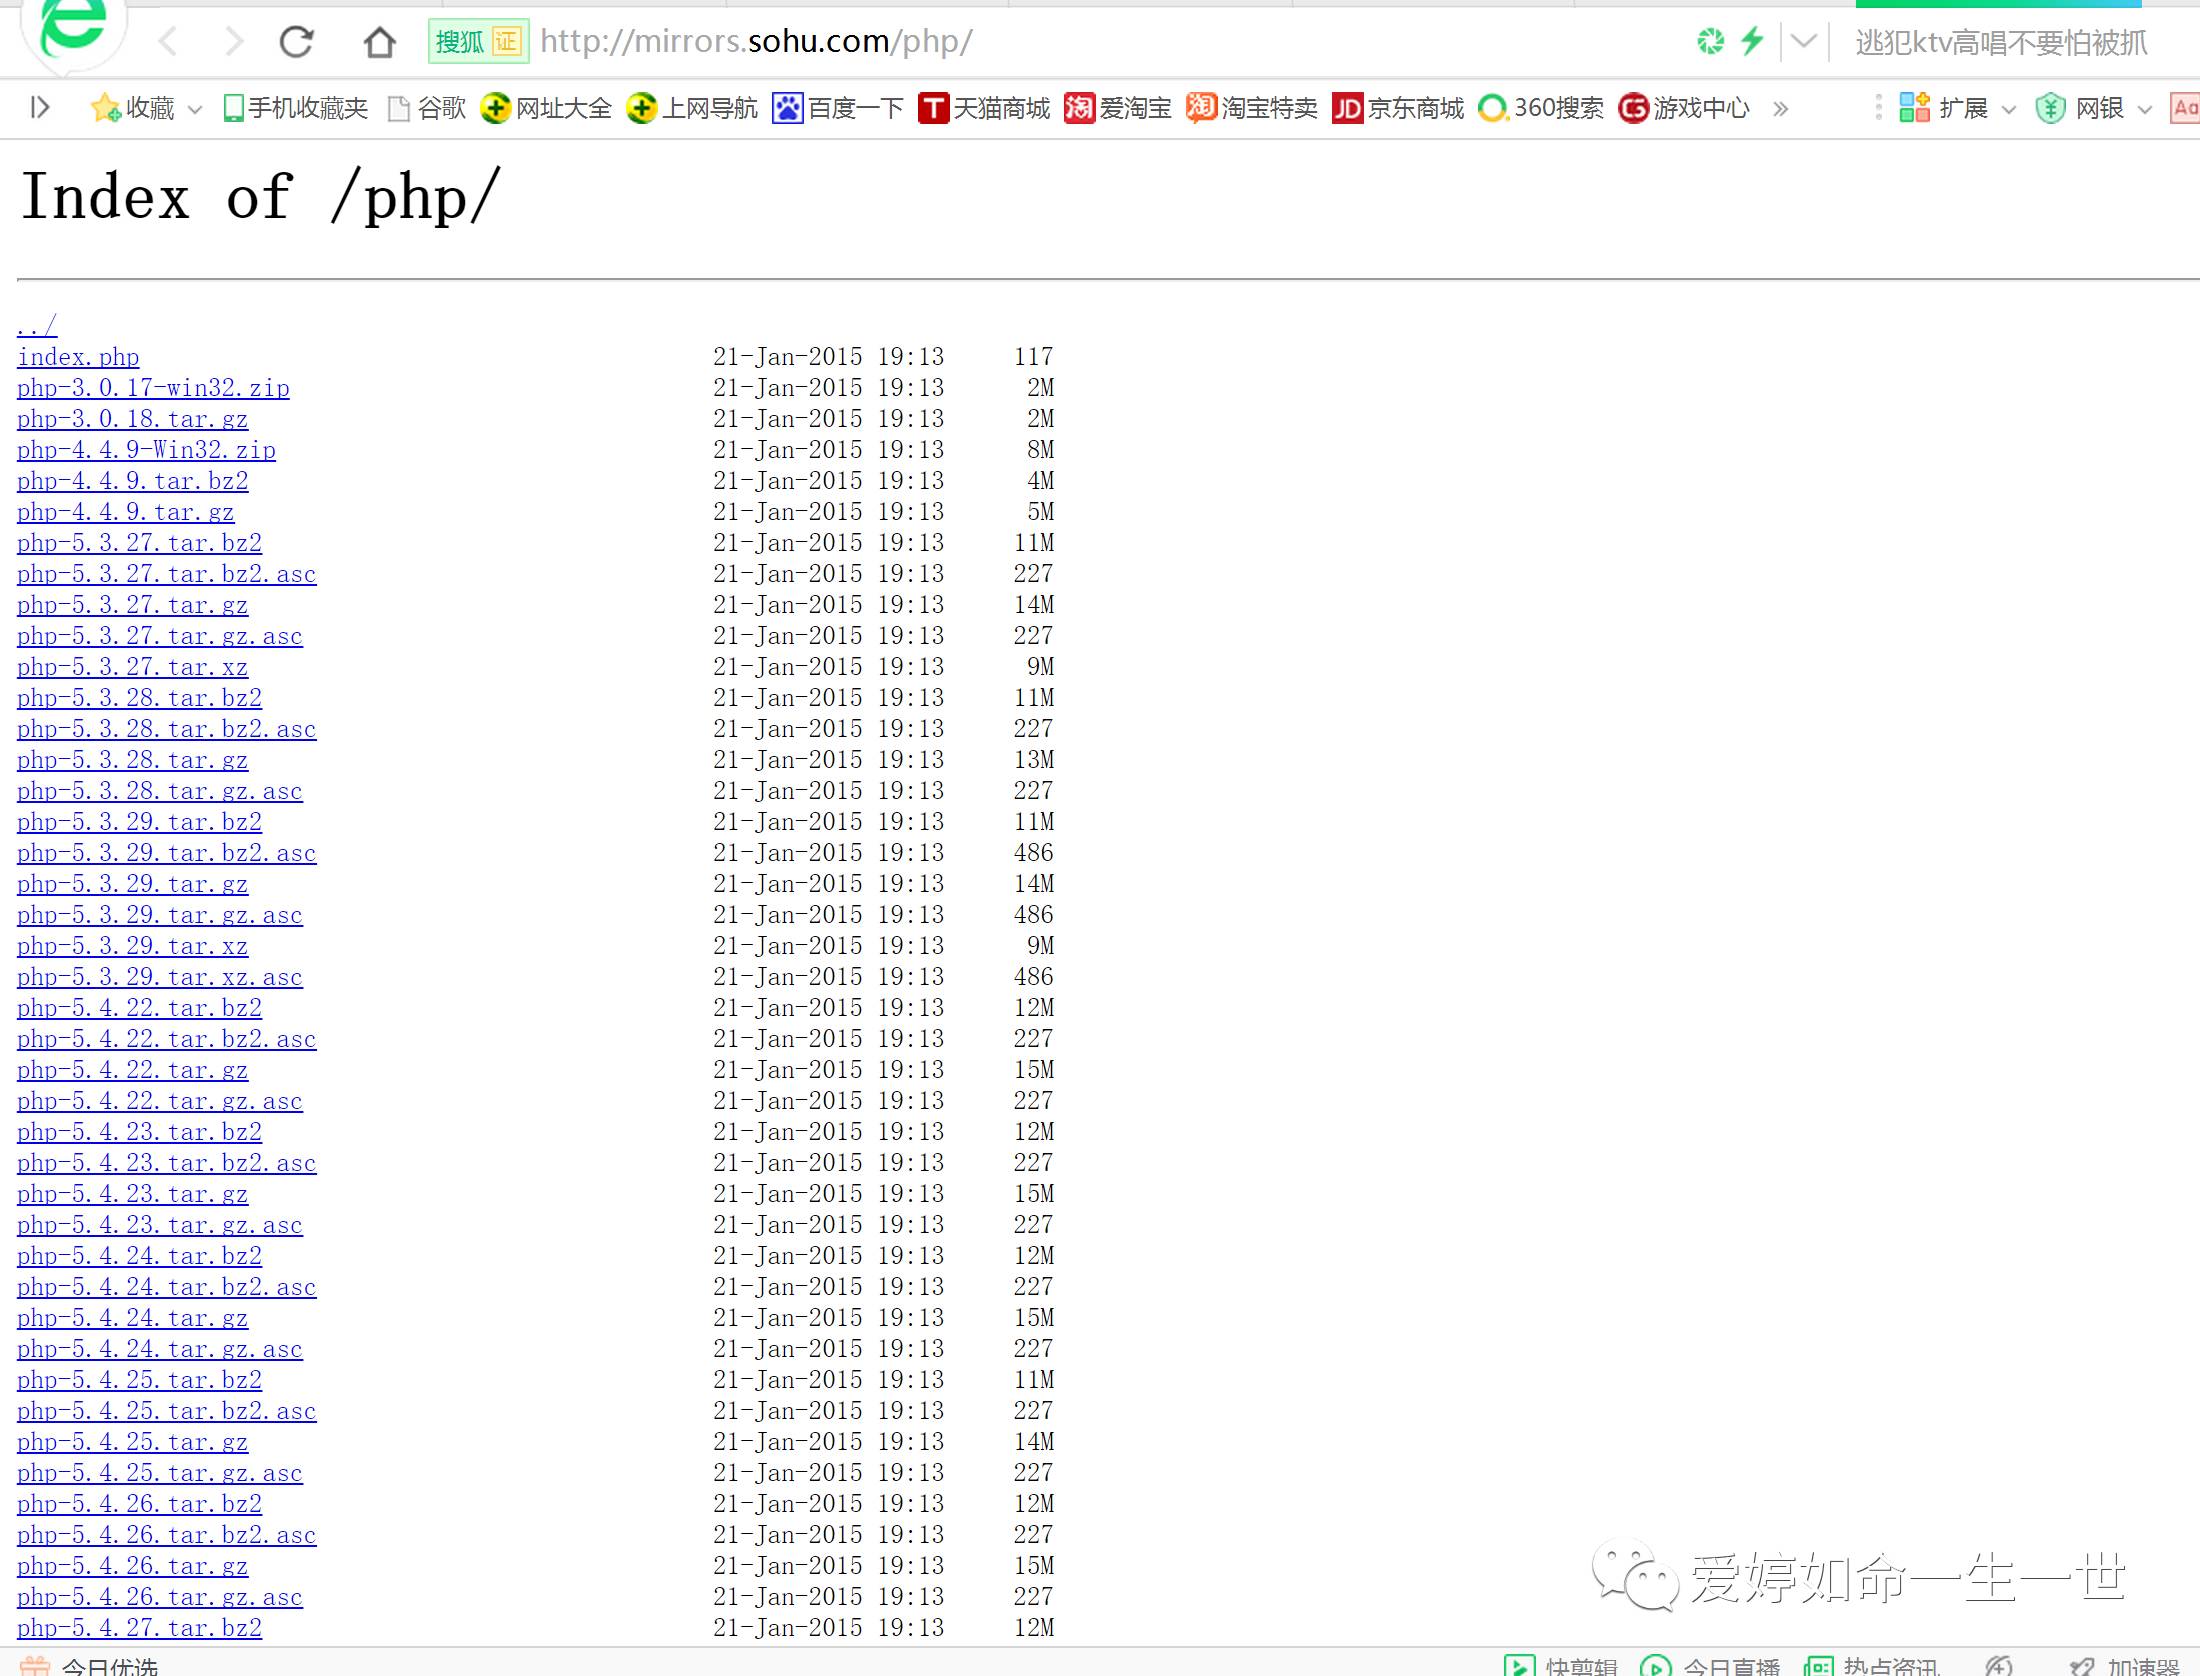Click the forward navigation arrow
Screen dimensions: 2200x1676
[x=234, y=42]
